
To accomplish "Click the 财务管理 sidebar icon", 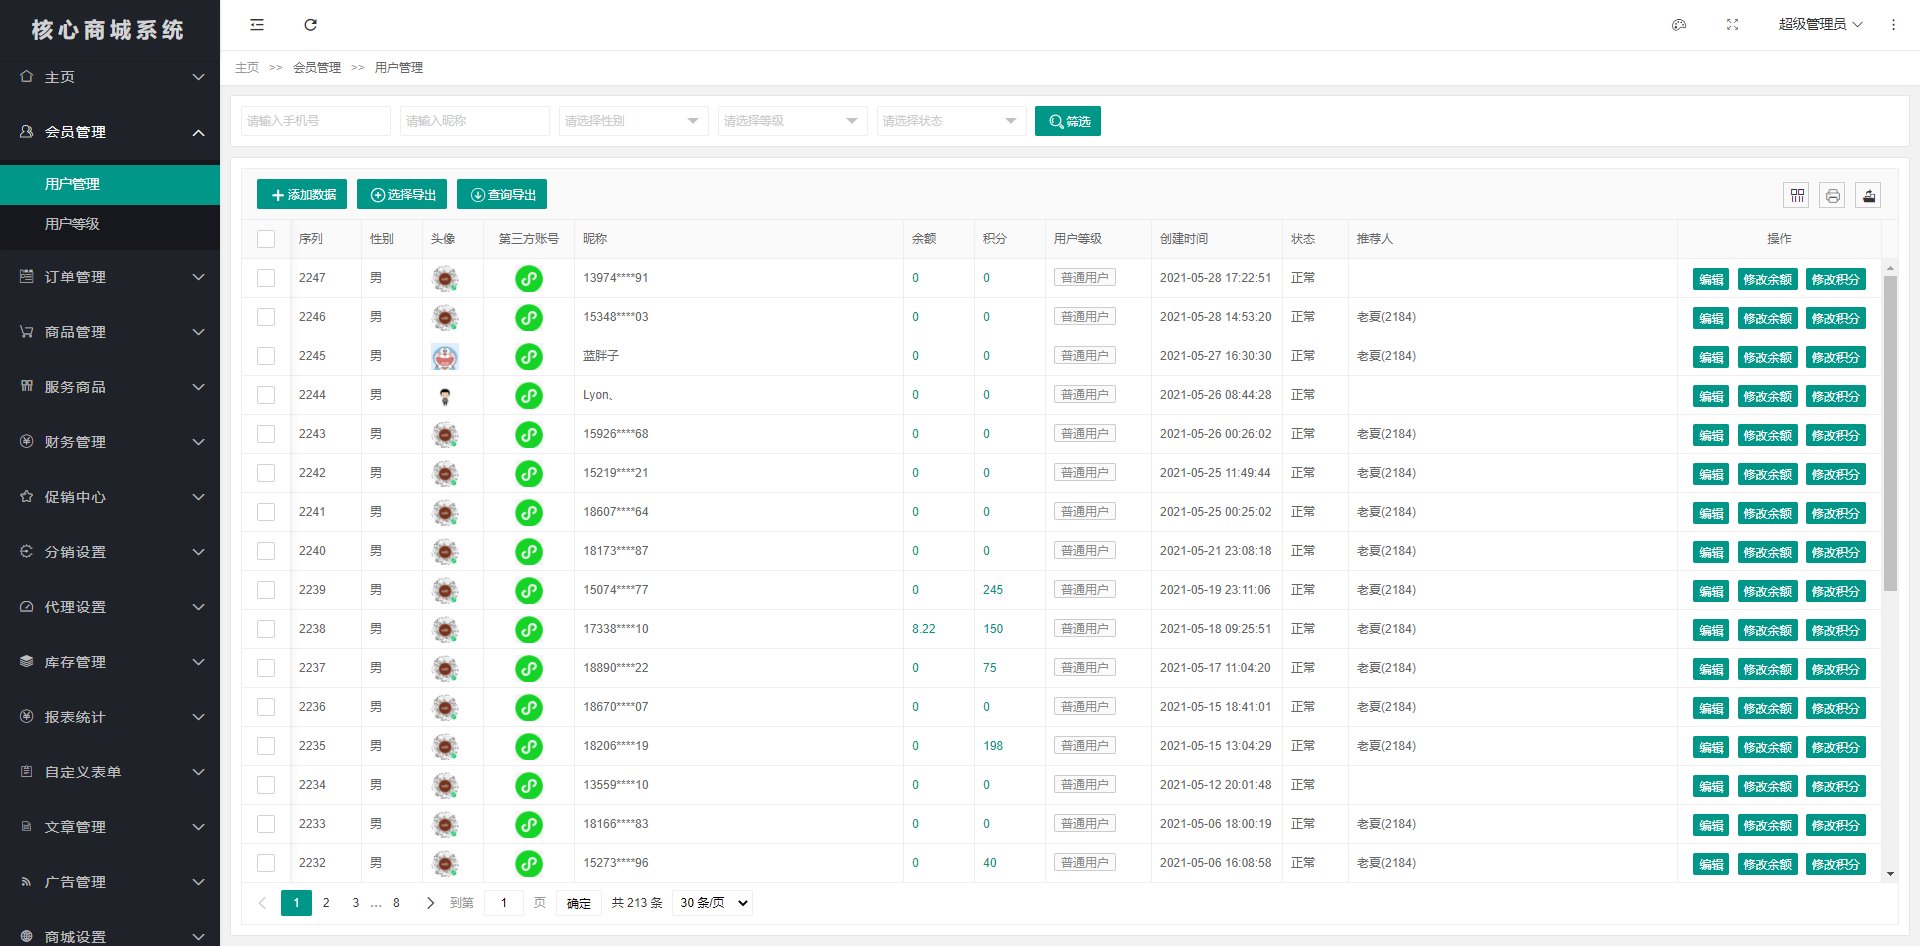I will tap(27, 441).
